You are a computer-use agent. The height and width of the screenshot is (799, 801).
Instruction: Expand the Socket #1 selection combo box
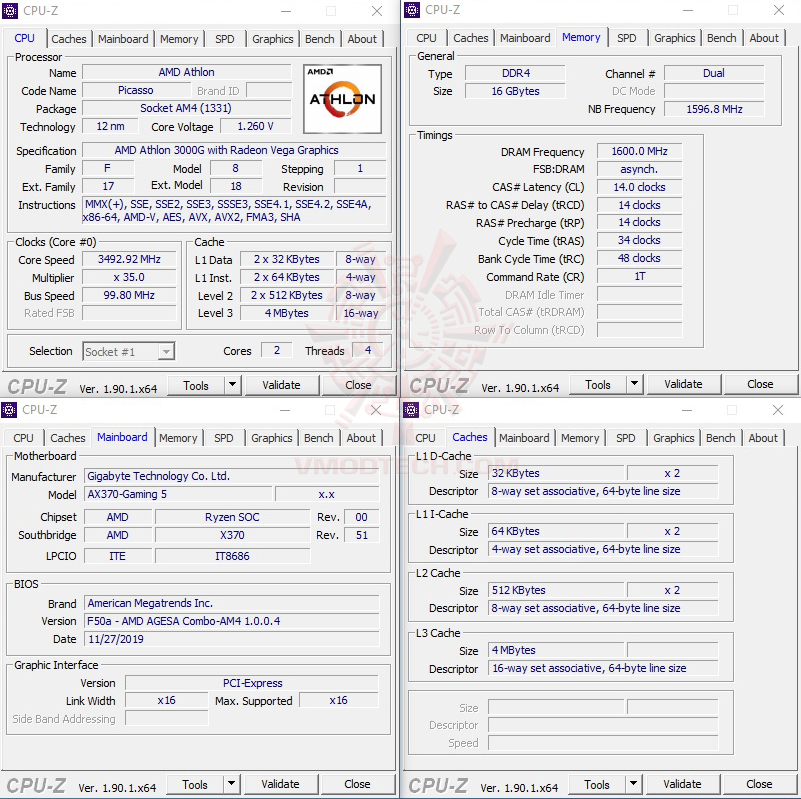166,351
